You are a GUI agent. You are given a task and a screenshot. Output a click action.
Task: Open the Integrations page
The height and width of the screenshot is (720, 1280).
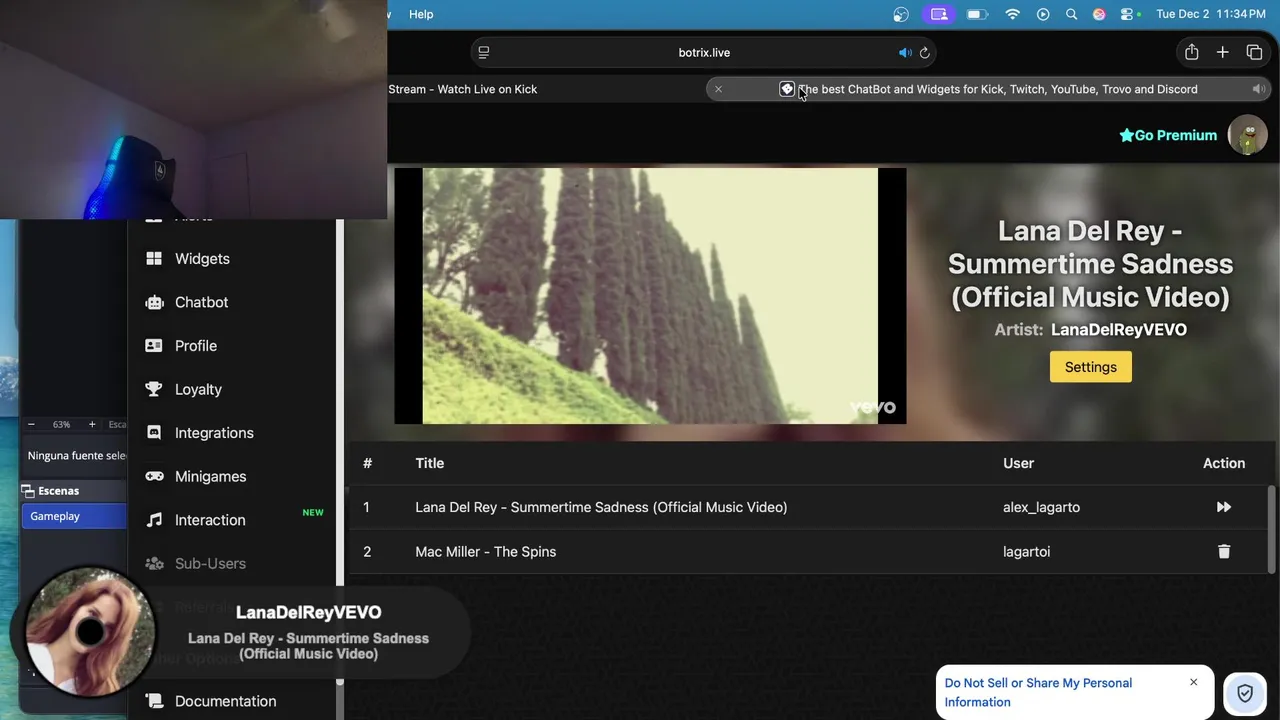coord(214,433)
